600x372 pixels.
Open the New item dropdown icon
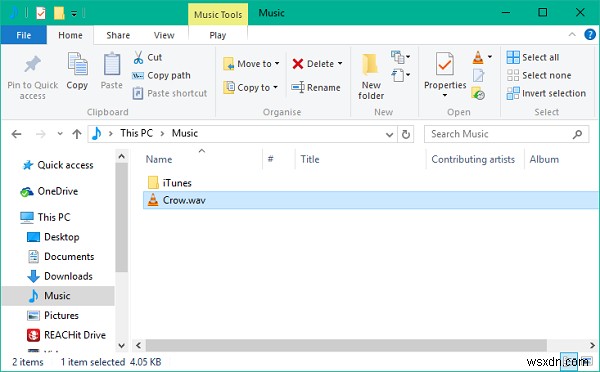click(400, 57)
